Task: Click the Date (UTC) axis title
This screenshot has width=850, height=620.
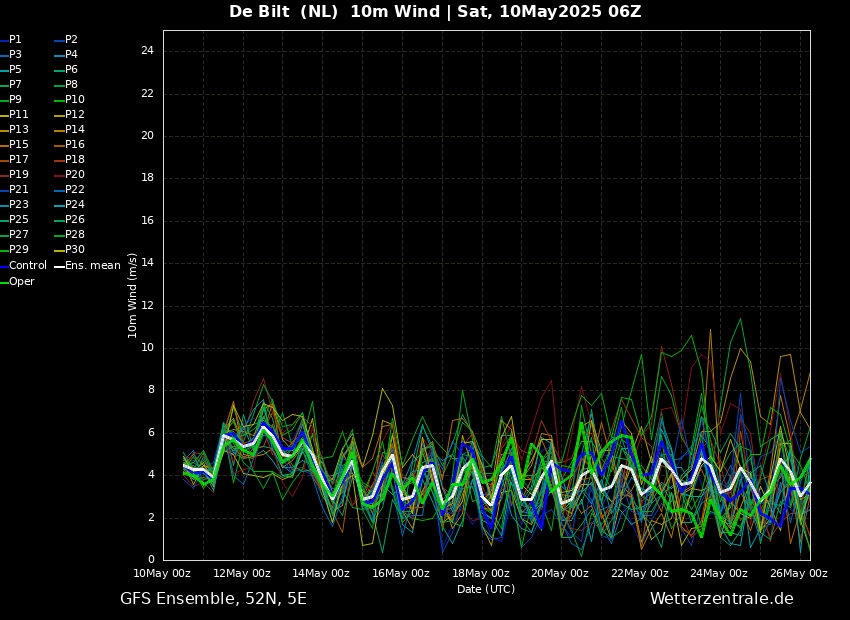Action: pyautogui.click(x=486, y=590)
